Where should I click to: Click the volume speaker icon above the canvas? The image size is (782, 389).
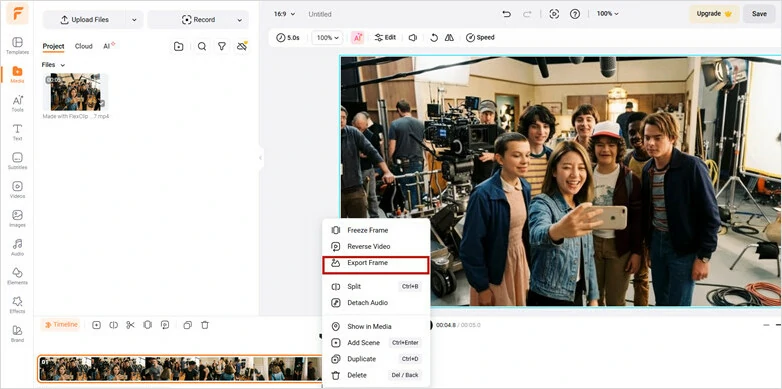[412, 37]
